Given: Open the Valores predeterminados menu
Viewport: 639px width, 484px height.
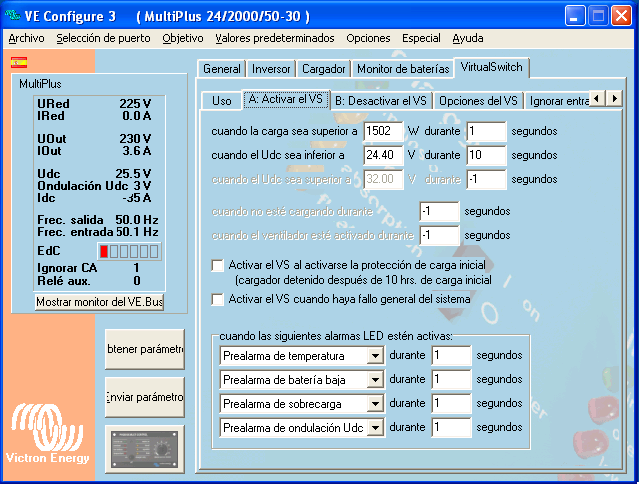Looking at the screenshot, I should point(275,38).
